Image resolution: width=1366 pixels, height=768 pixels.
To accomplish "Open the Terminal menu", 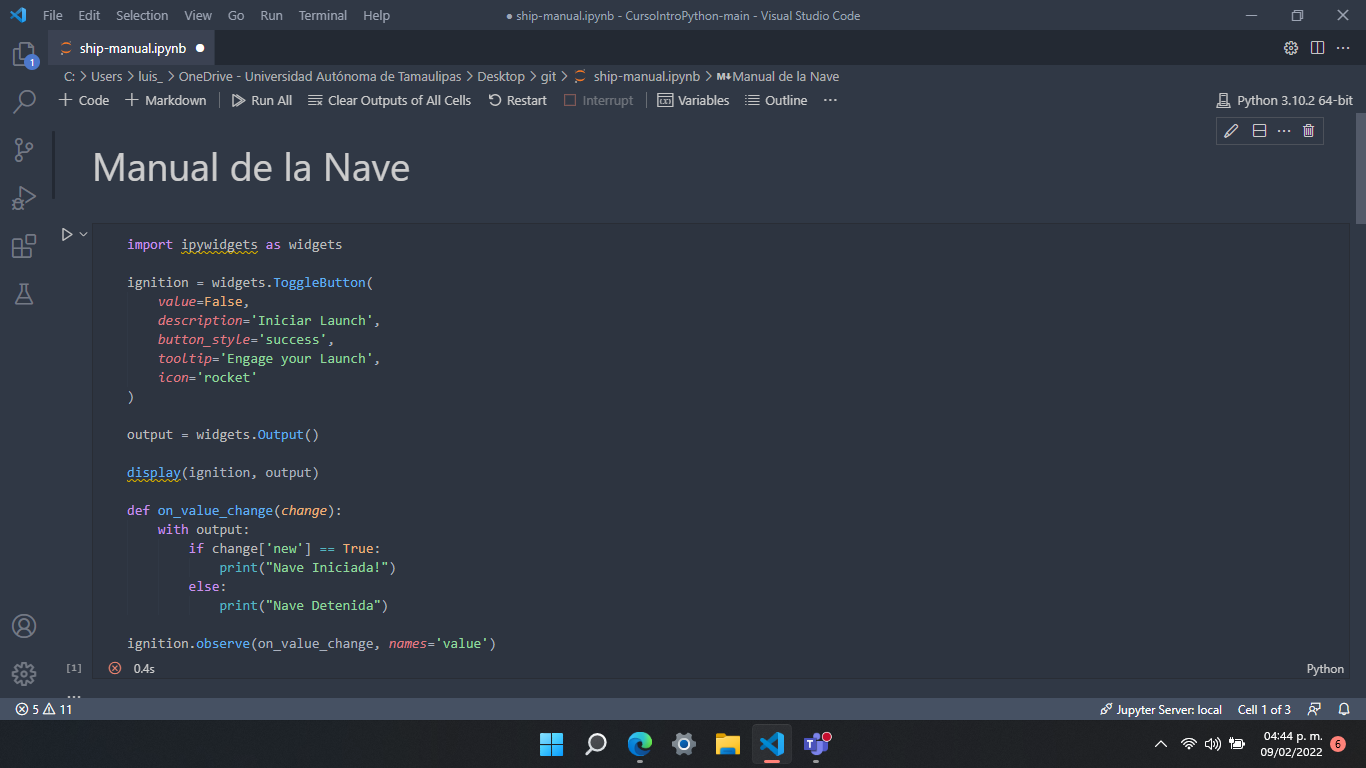I will tap(323, 15).
